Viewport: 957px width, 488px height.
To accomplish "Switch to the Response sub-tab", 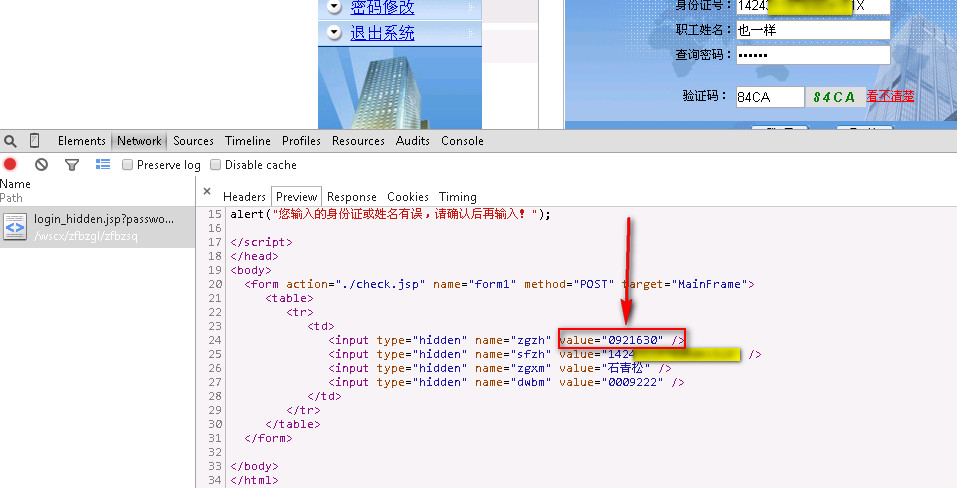I will (x=352, y=196).
